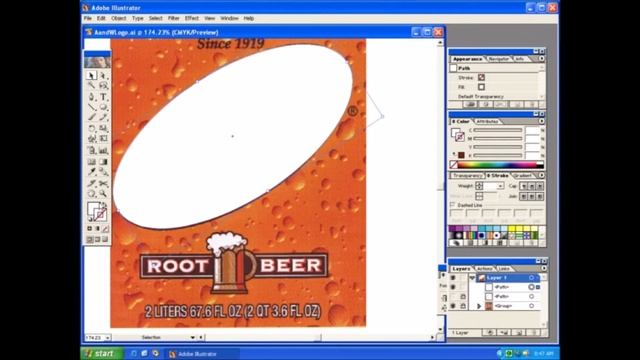Select the Mesh tool
The height and width of the screenshot is (360, 640).
click(92, 162)
